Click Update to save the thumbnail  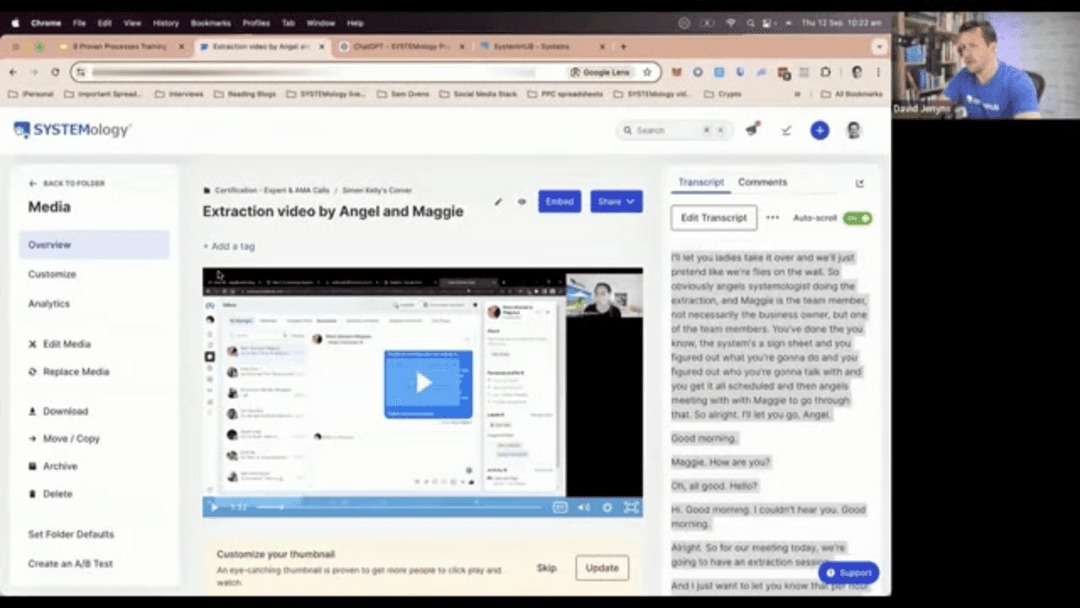click(x=601, y=567)
